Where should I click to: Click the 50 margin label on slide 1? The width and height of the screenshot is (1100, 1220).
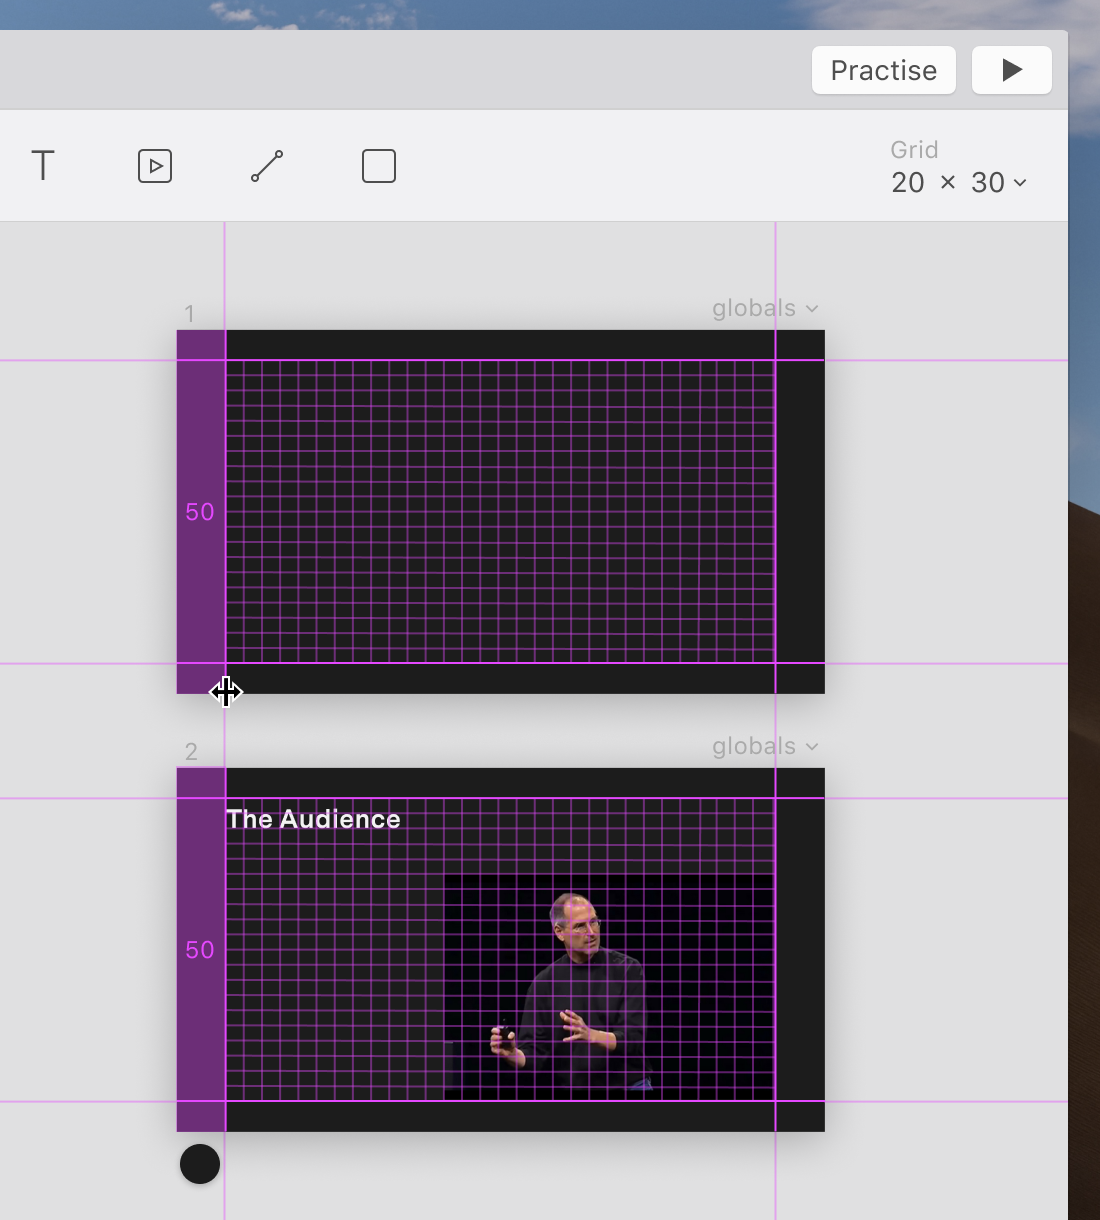[x=200, y=512]
